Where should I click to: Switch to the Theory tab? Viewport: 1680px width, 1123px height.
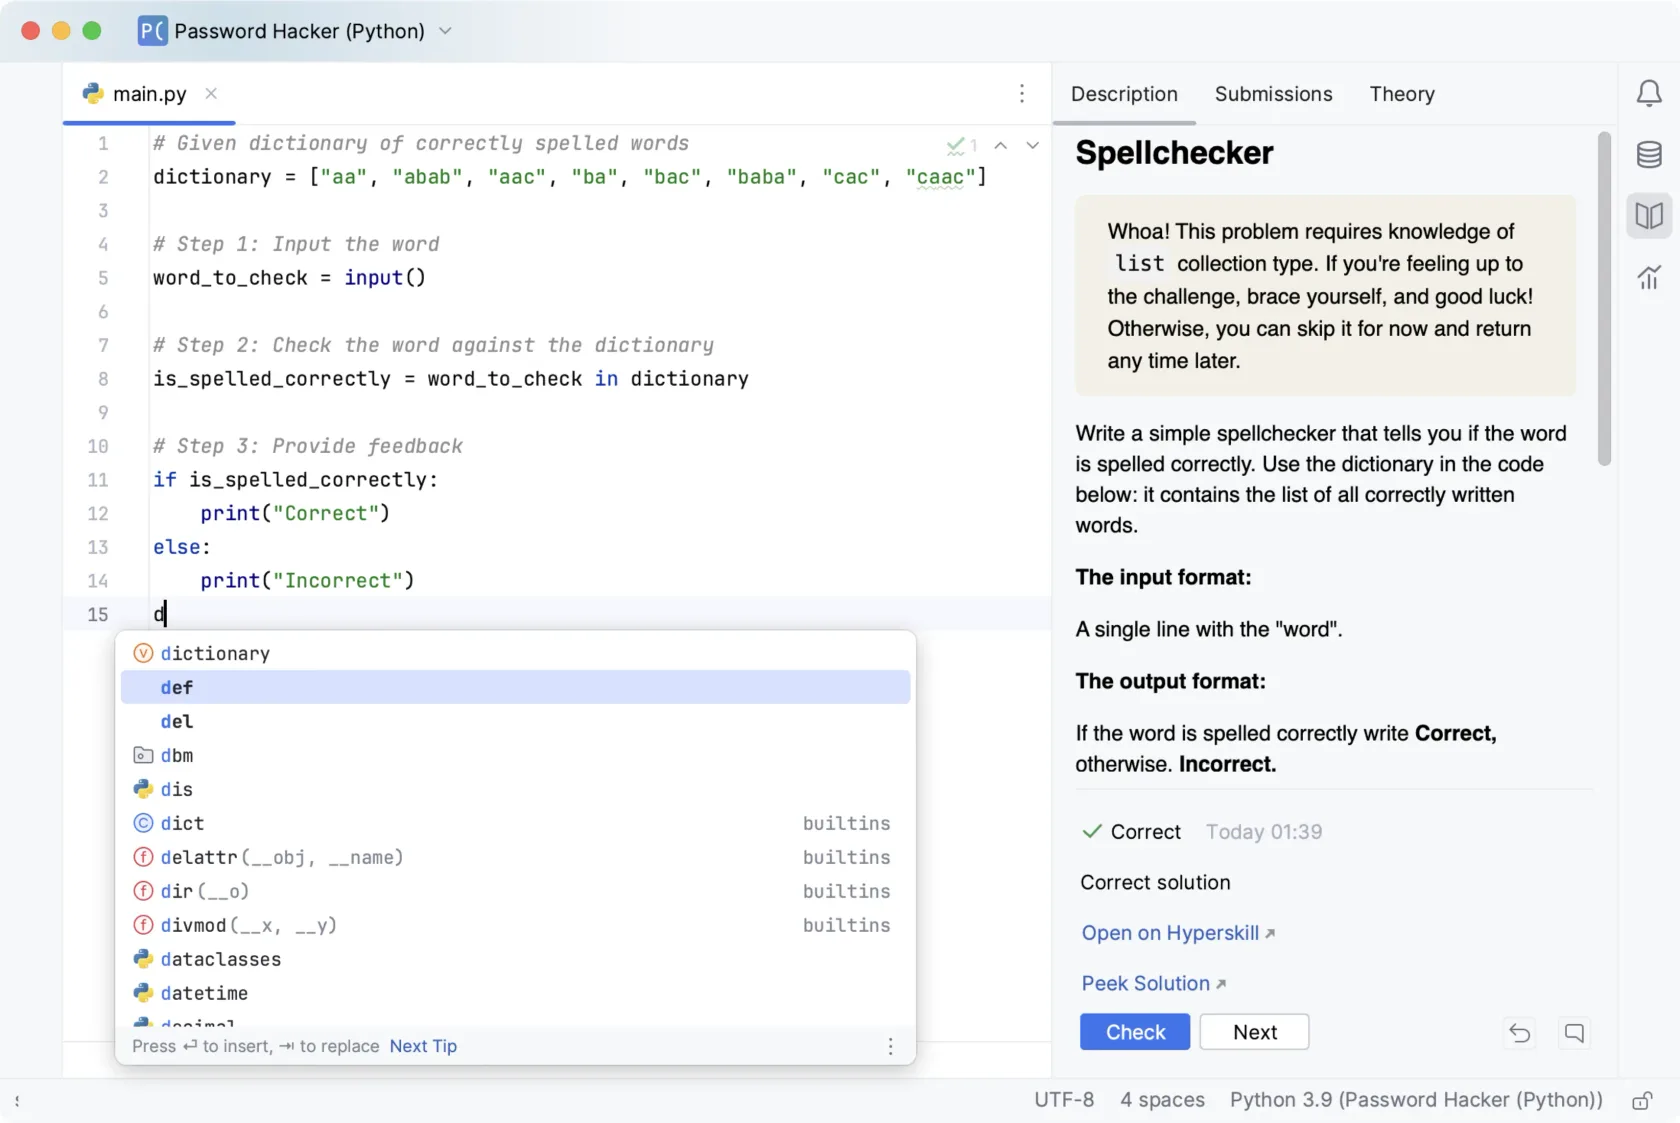pyautogui.click(x=1402, y=94)
